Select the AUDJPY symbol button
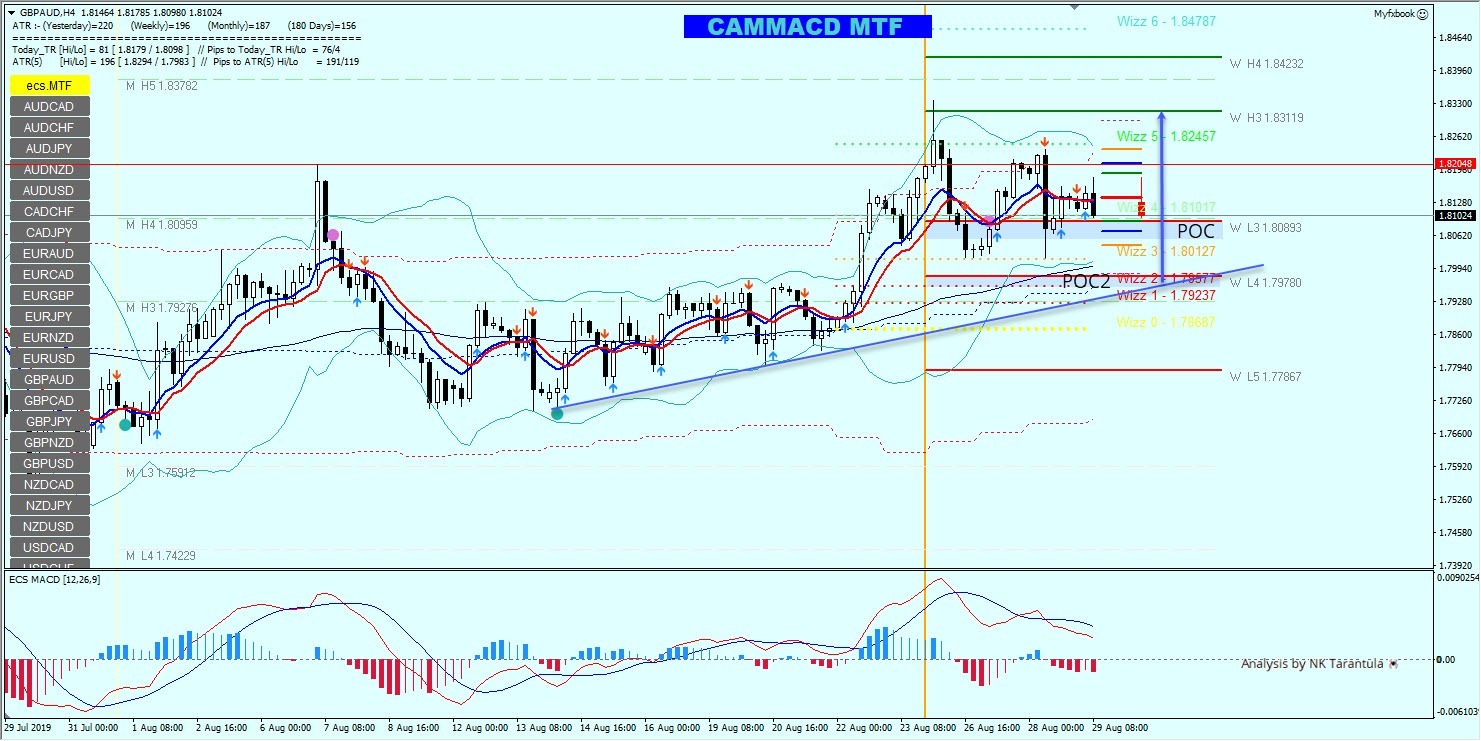The image size is (1481, 741). [50, 149]
